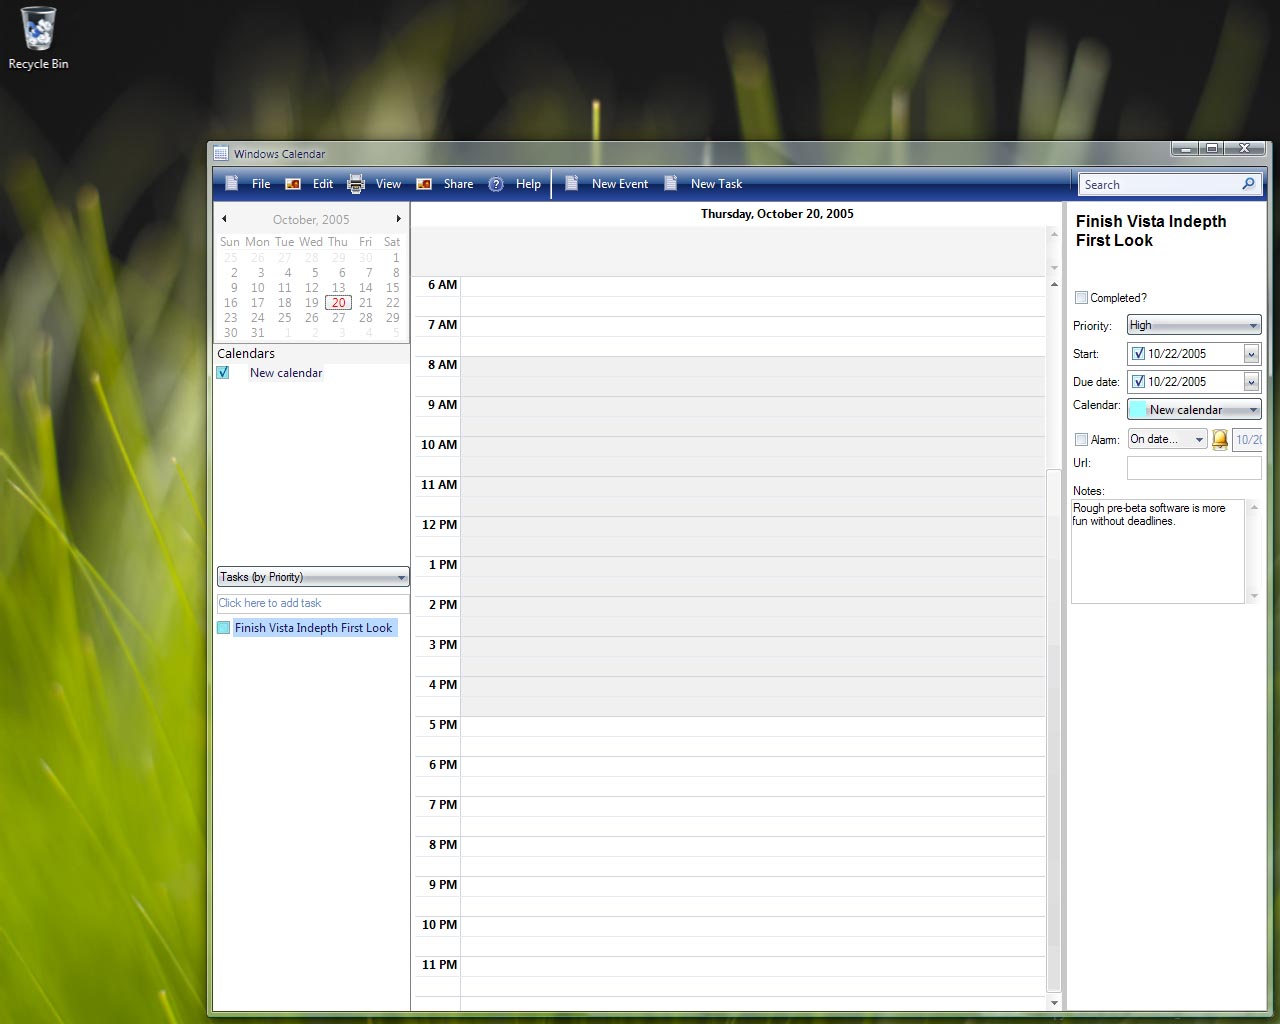The image size is (1280, 1024).
Task: Click the task title in details pane
Action: [1151, 231]
